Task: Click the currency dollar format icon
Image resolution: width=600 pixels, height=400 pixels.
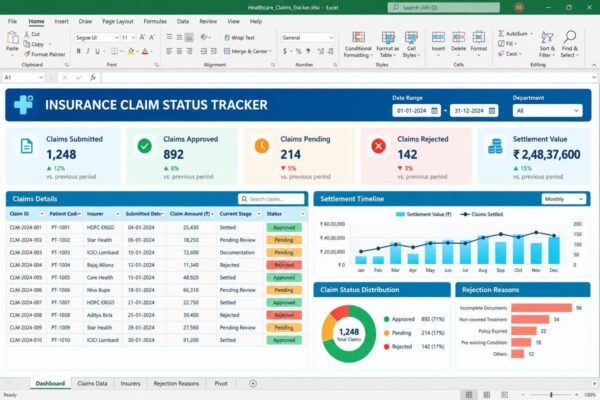Action: pyautogui.click(x=285, y=51)
